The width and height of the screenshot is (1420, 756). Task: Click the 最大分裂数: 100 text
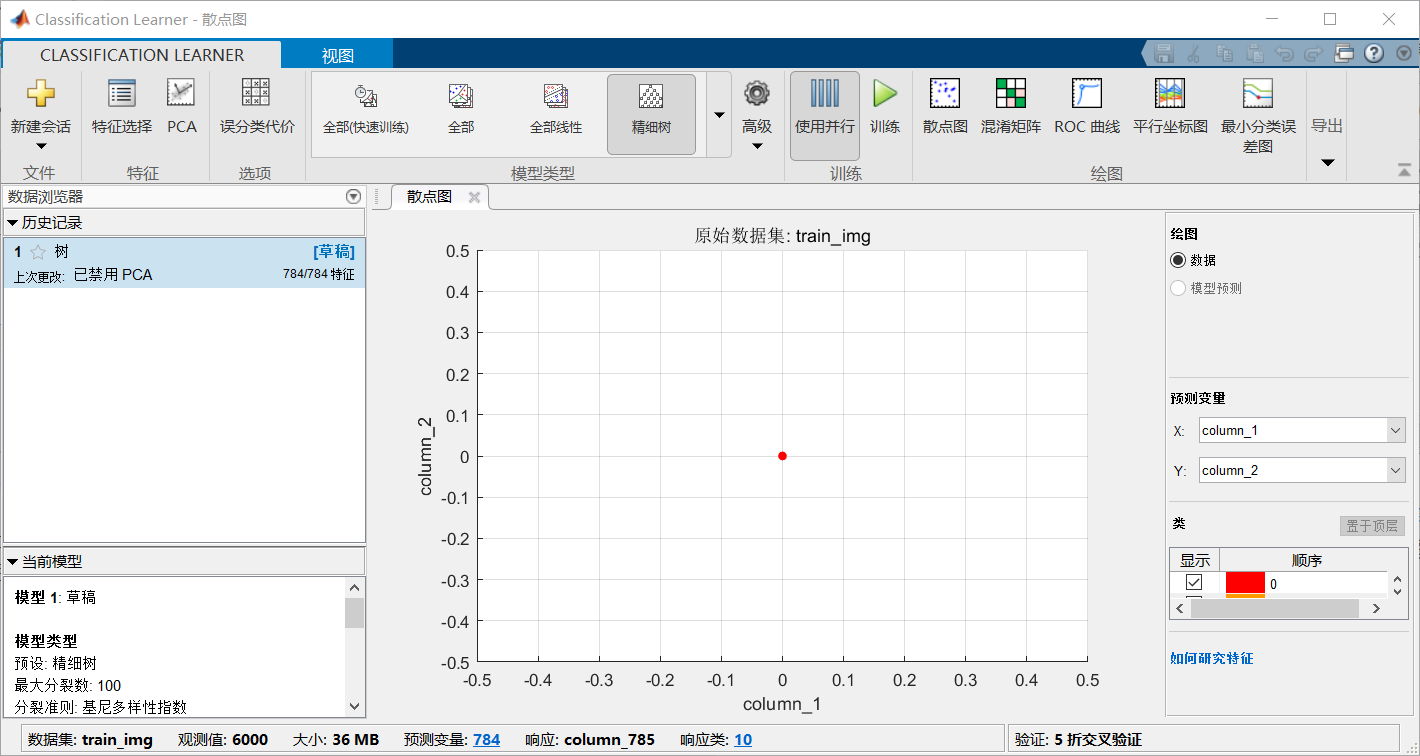[x=68, y=685]
